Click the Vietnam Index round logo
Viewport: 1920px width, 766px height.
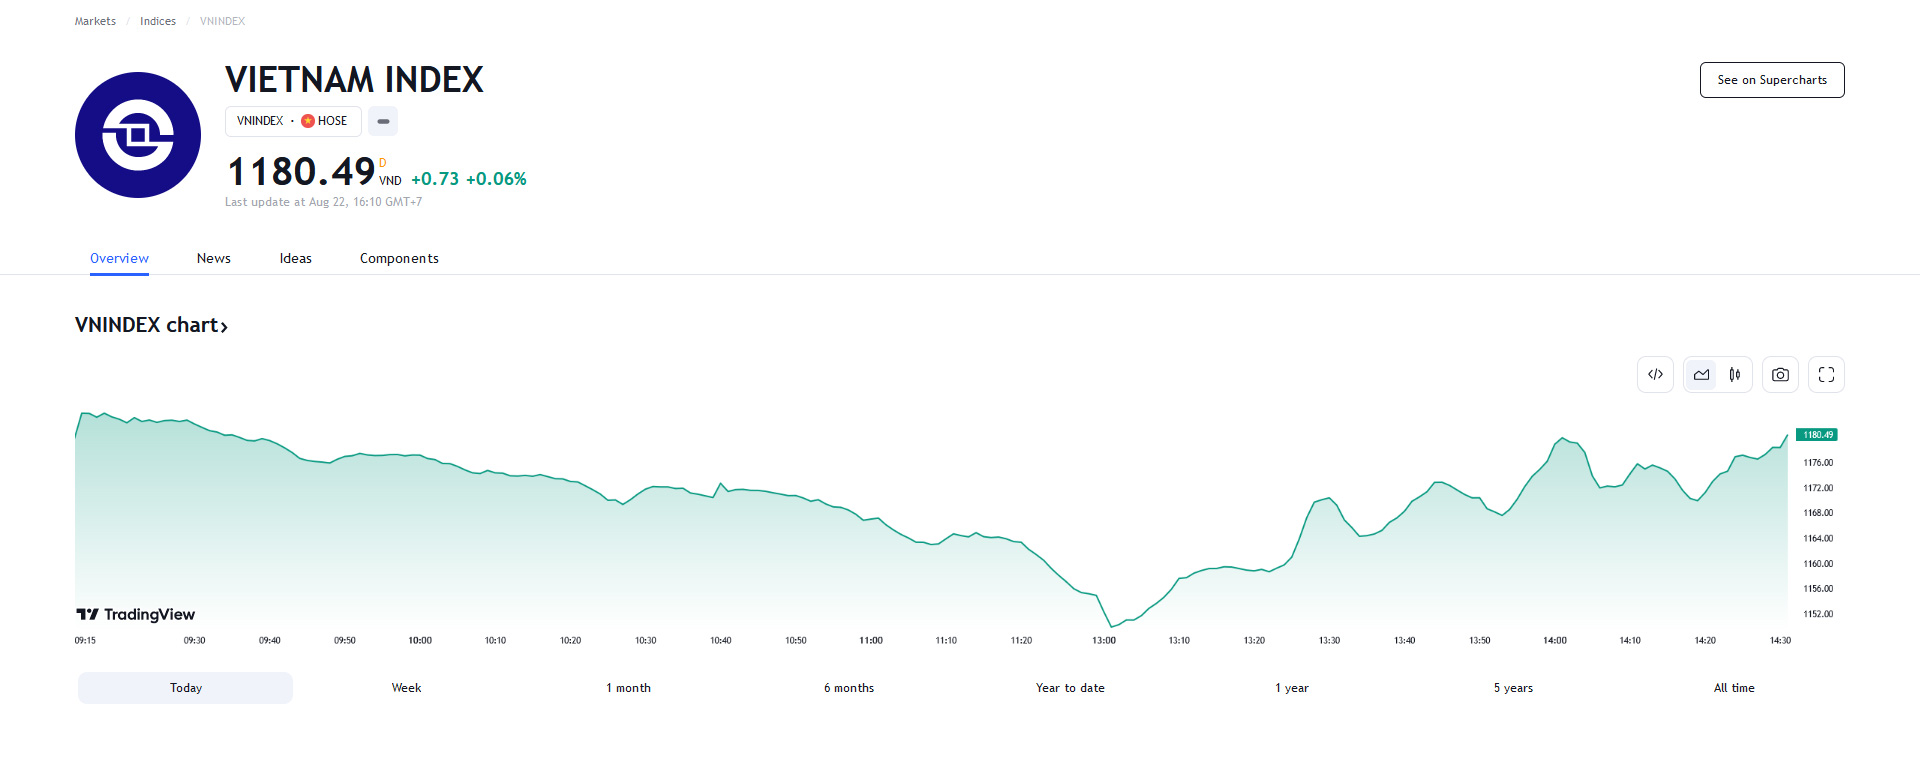[x=138, y=135]
